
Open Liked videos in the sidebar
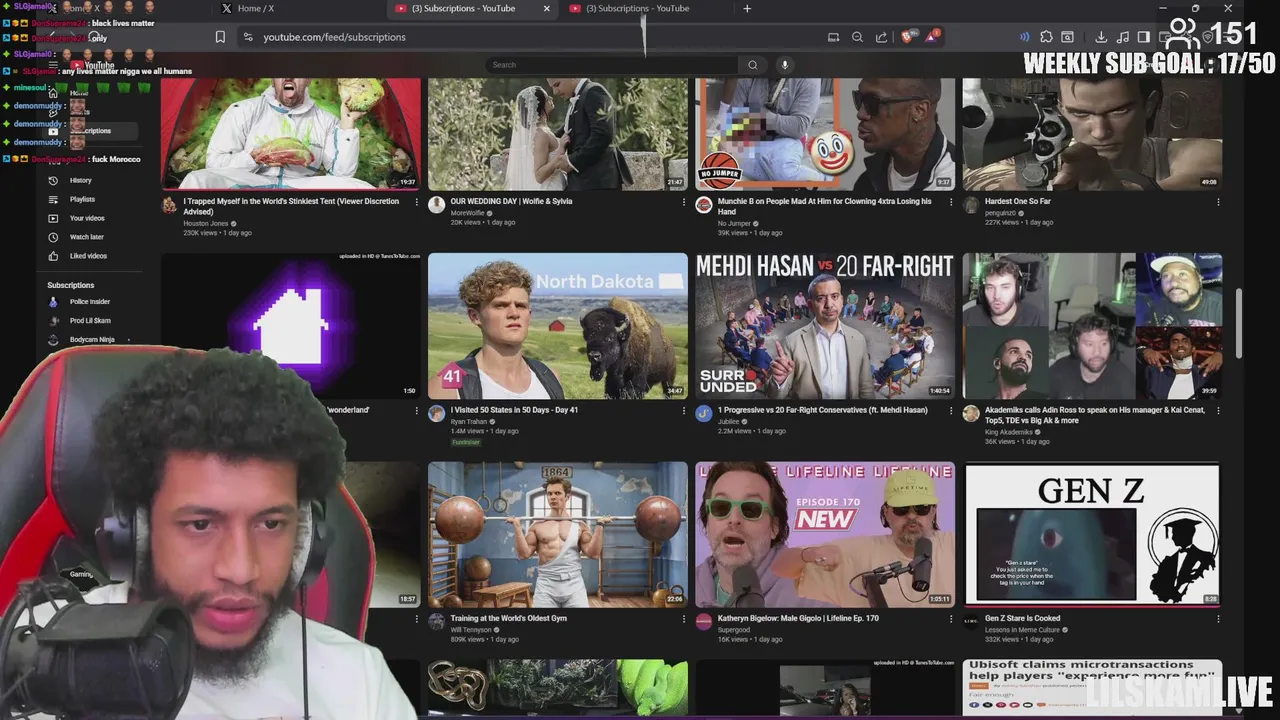(88, 256)
